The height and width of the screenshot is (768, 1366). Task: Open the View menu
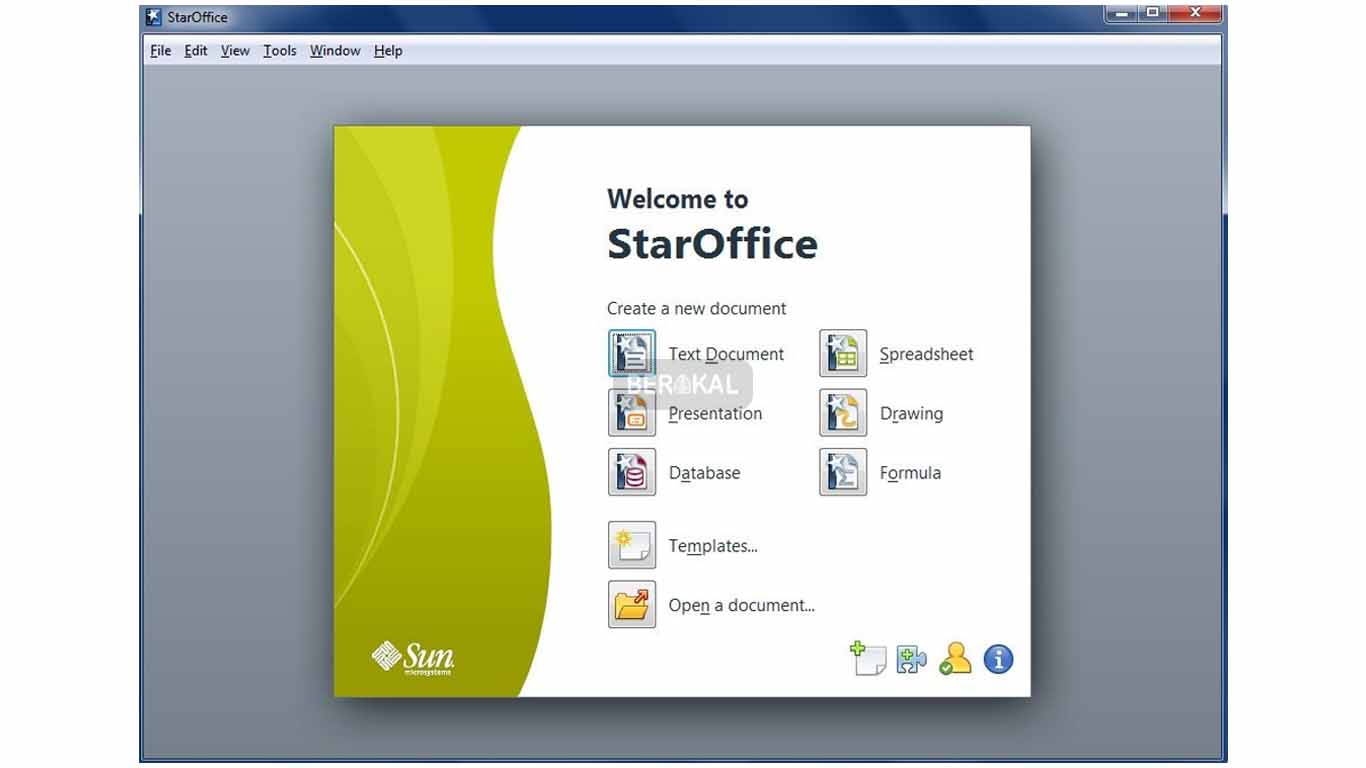click(x=235, y=51)
